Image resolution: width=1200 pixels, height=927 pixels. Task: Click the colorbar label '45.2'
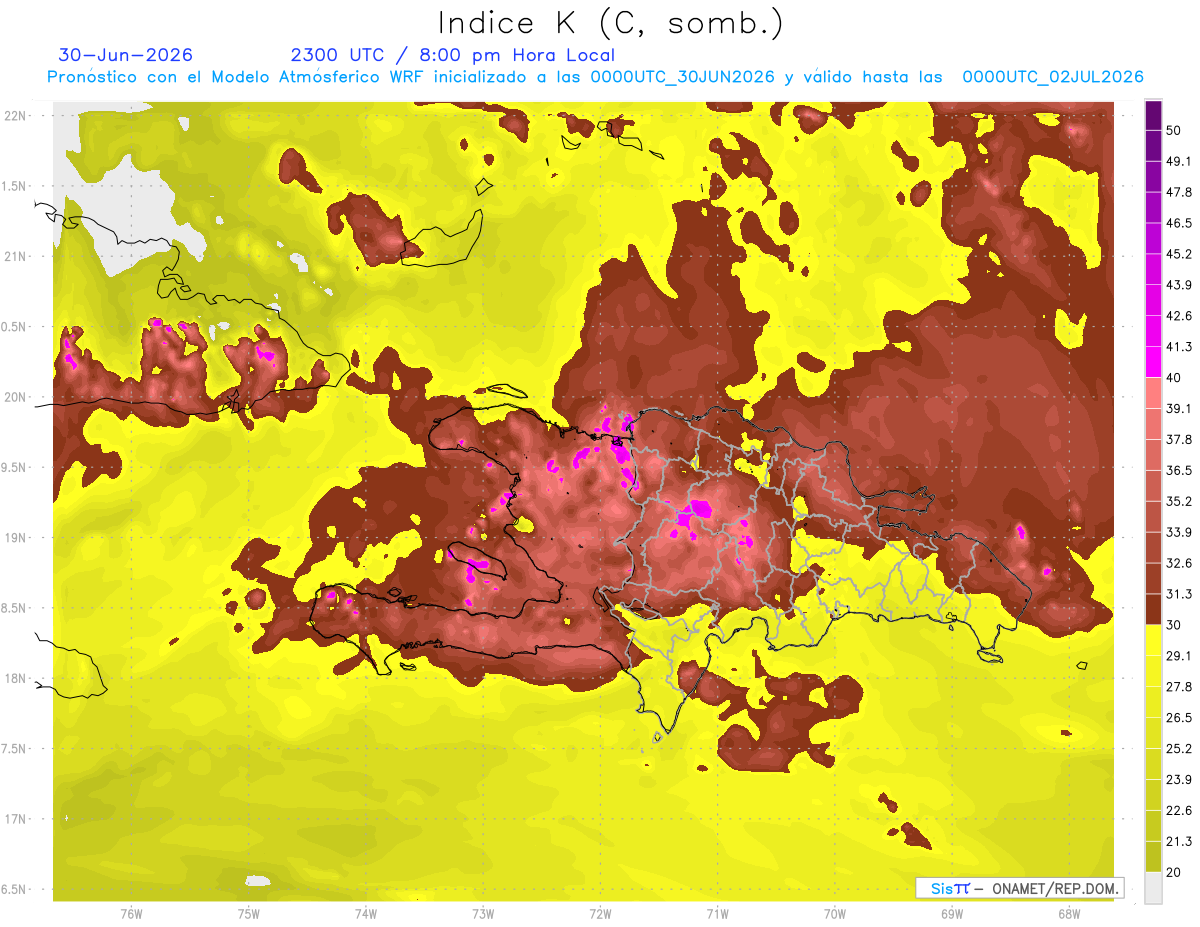(1179, 254)
